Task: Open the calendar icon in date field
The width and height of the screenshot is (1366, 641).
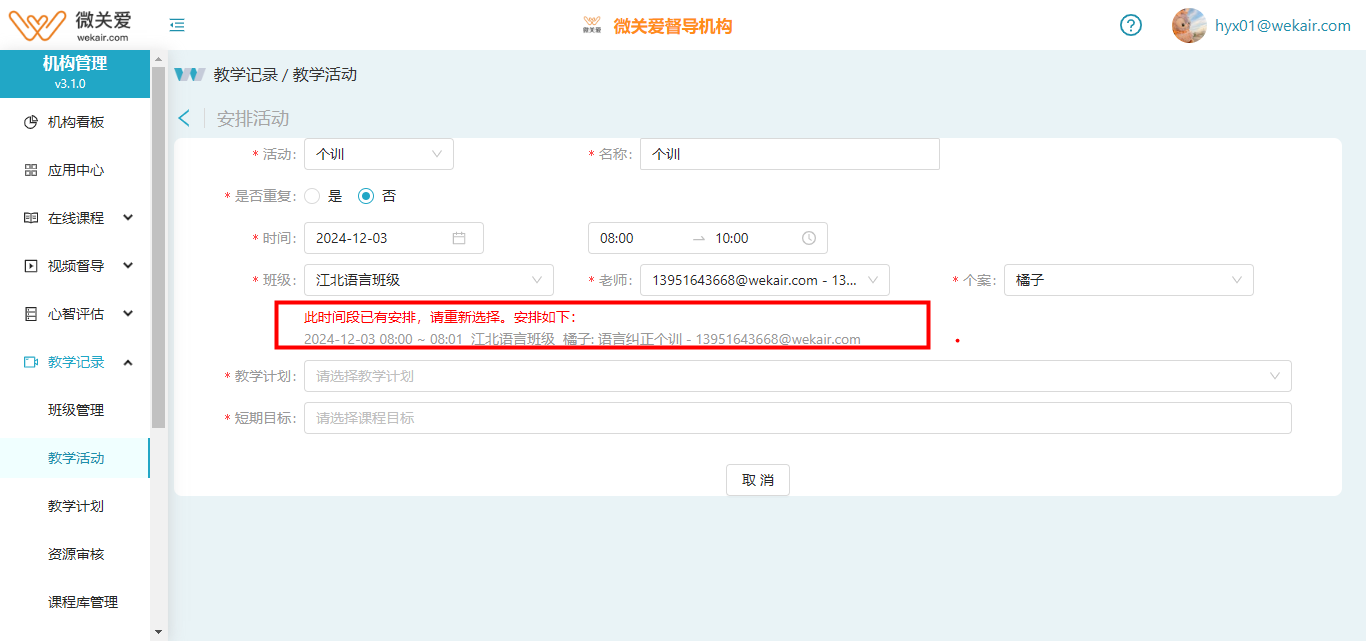Action: tap(459, 238)
